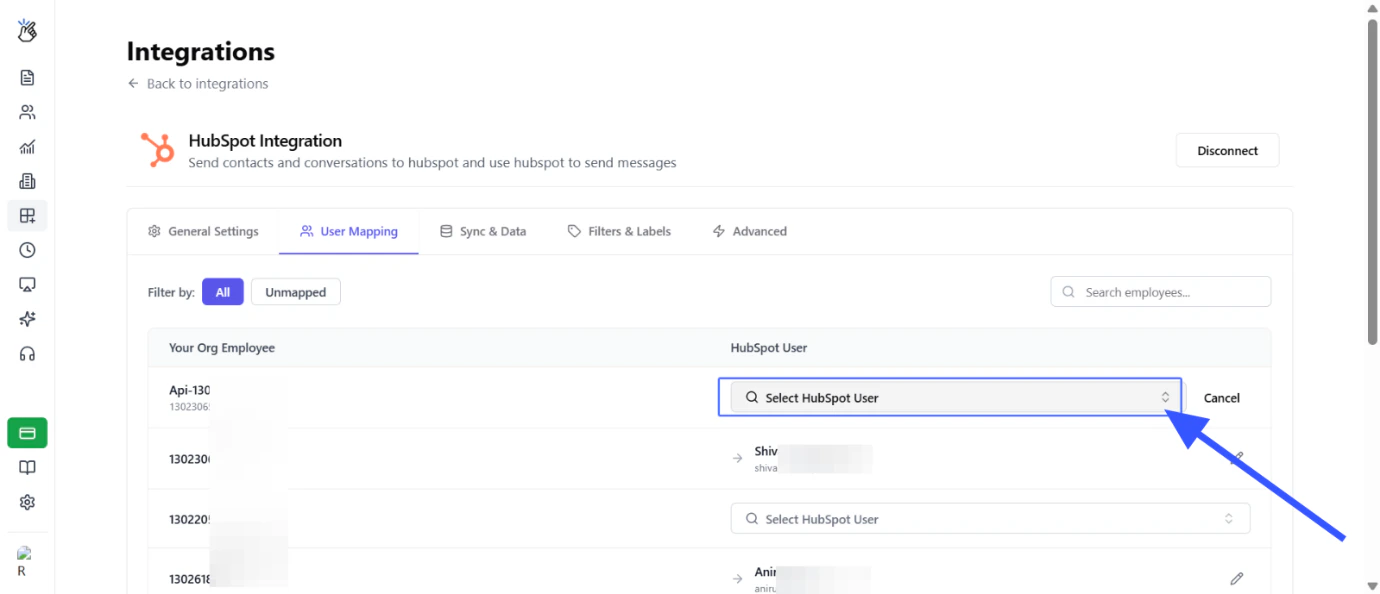Open the Analytics chart icon in sidebar
This screenshot has width=1380, height=594.
[27, 146]
